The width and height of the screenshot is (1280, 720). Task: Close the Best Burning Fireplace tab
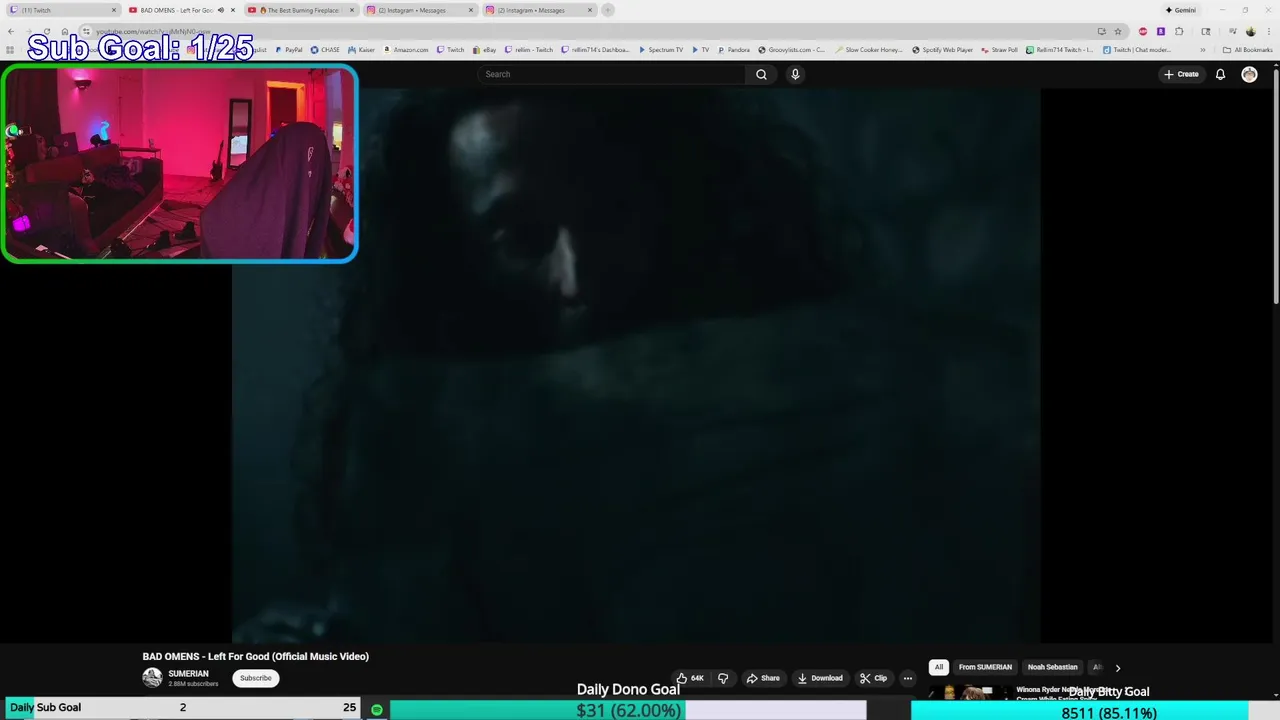point(351,10)
